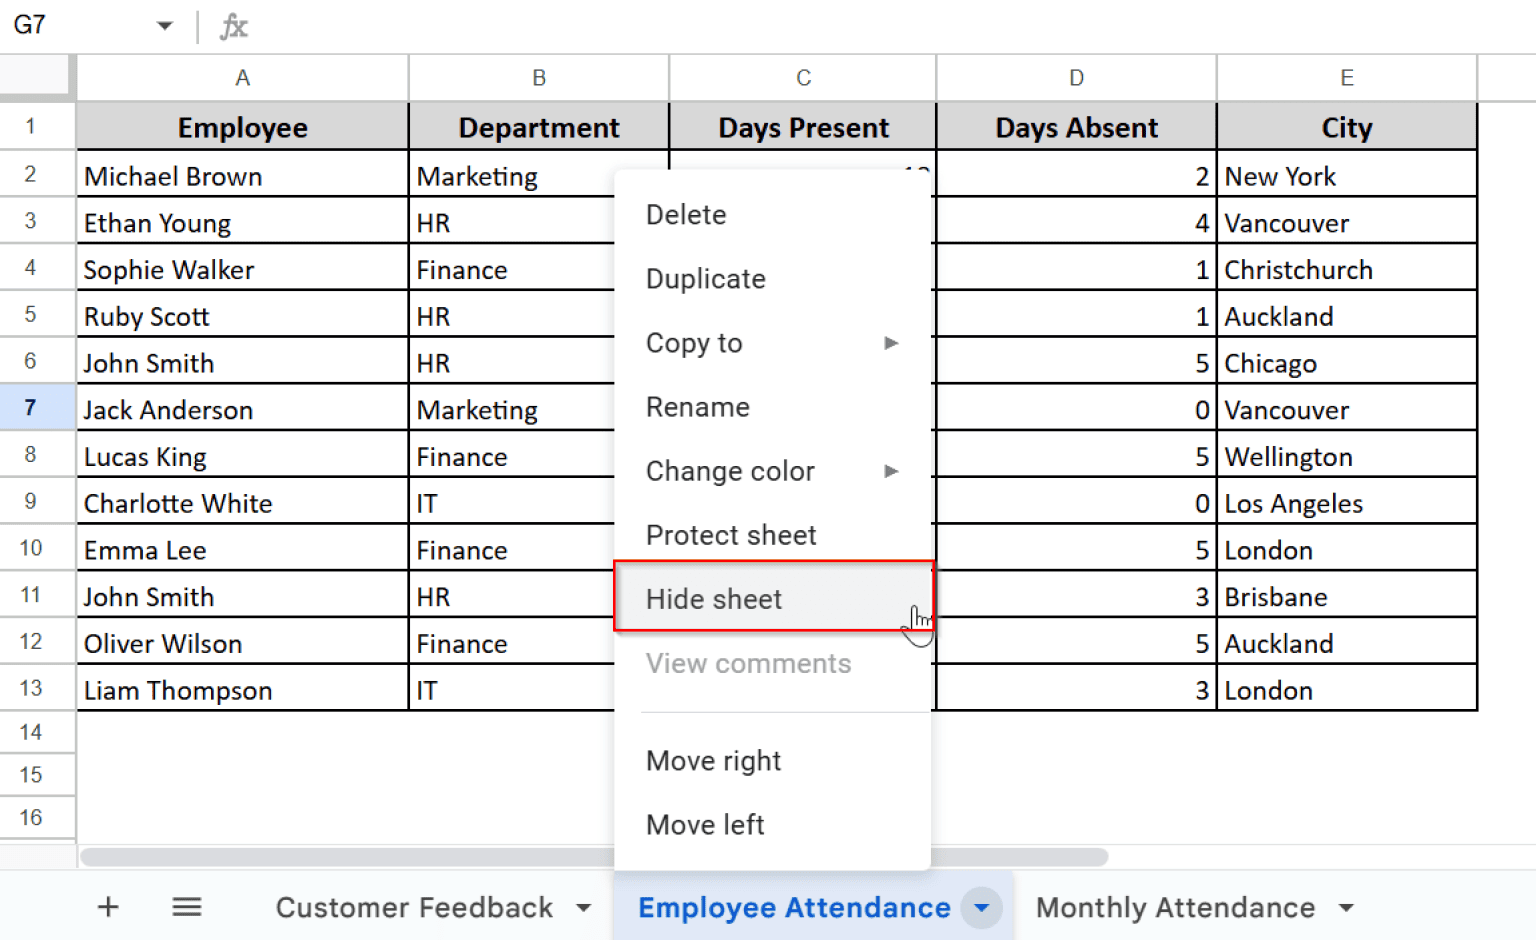Click the fx insert function icon
This screenshot has width=1536, height=940.
(x=233, y=26)
